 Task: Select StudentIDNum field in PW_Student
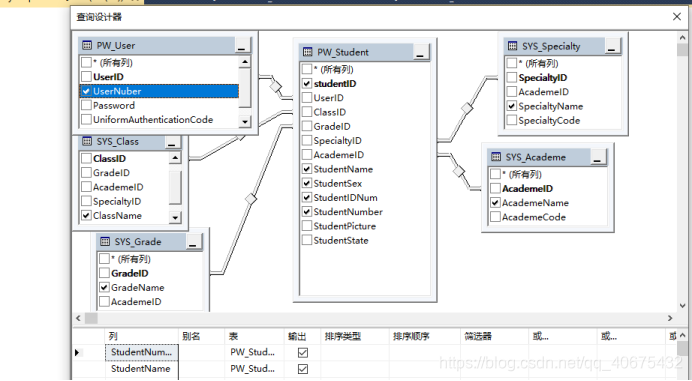pyautogui.click(x=346, y=197)
